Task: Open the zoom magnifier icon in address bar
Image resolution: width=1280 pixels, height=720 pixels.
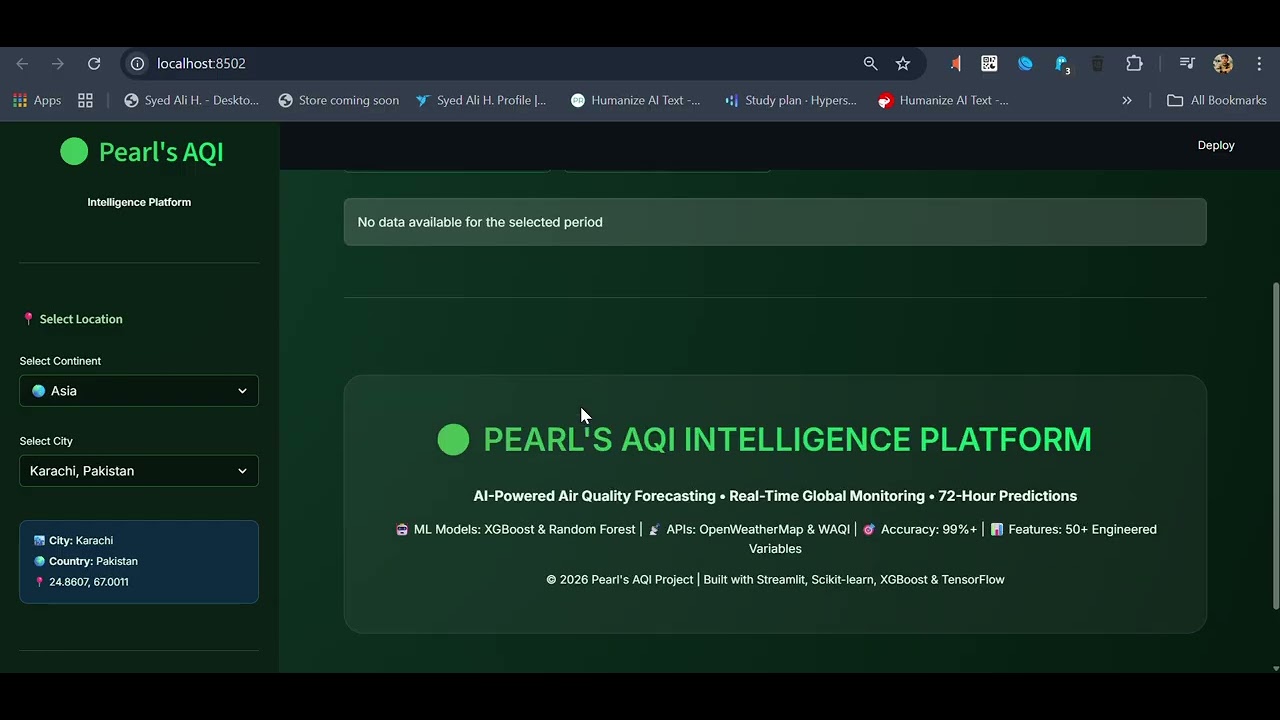Action: (870, 63)
